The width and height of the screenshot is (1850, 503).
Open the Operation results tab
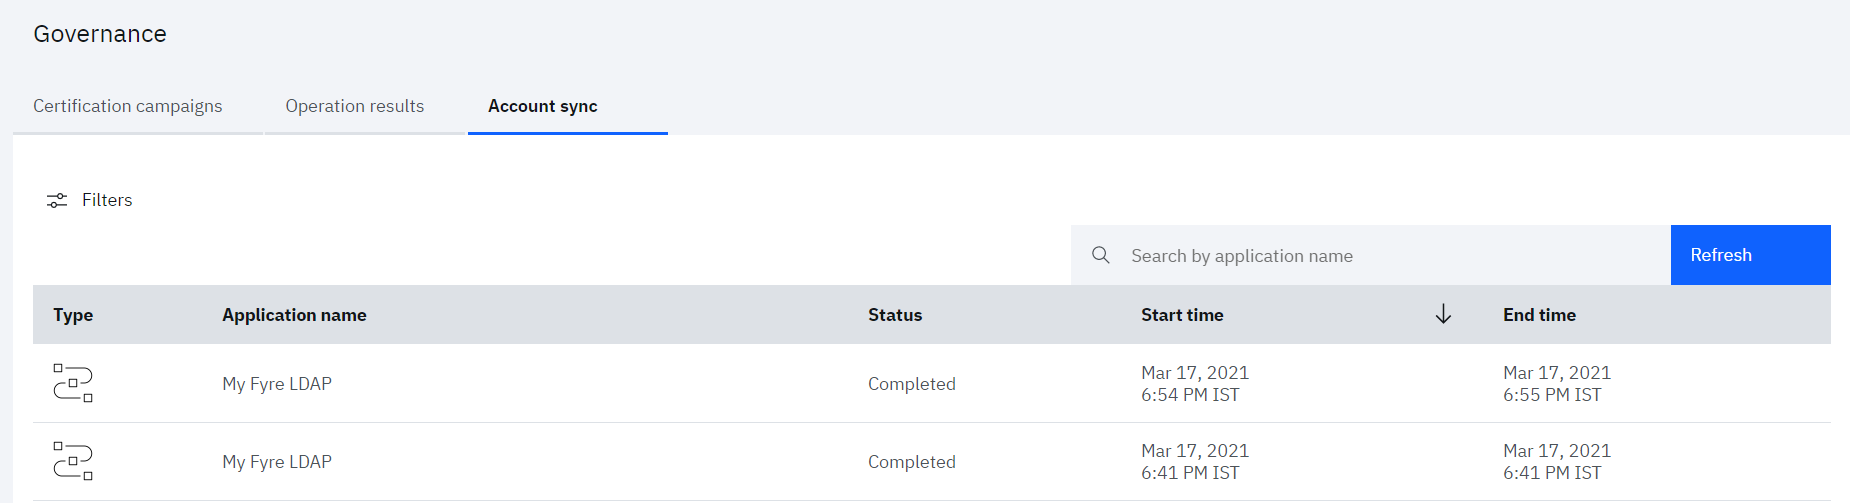tap(355, 106)
